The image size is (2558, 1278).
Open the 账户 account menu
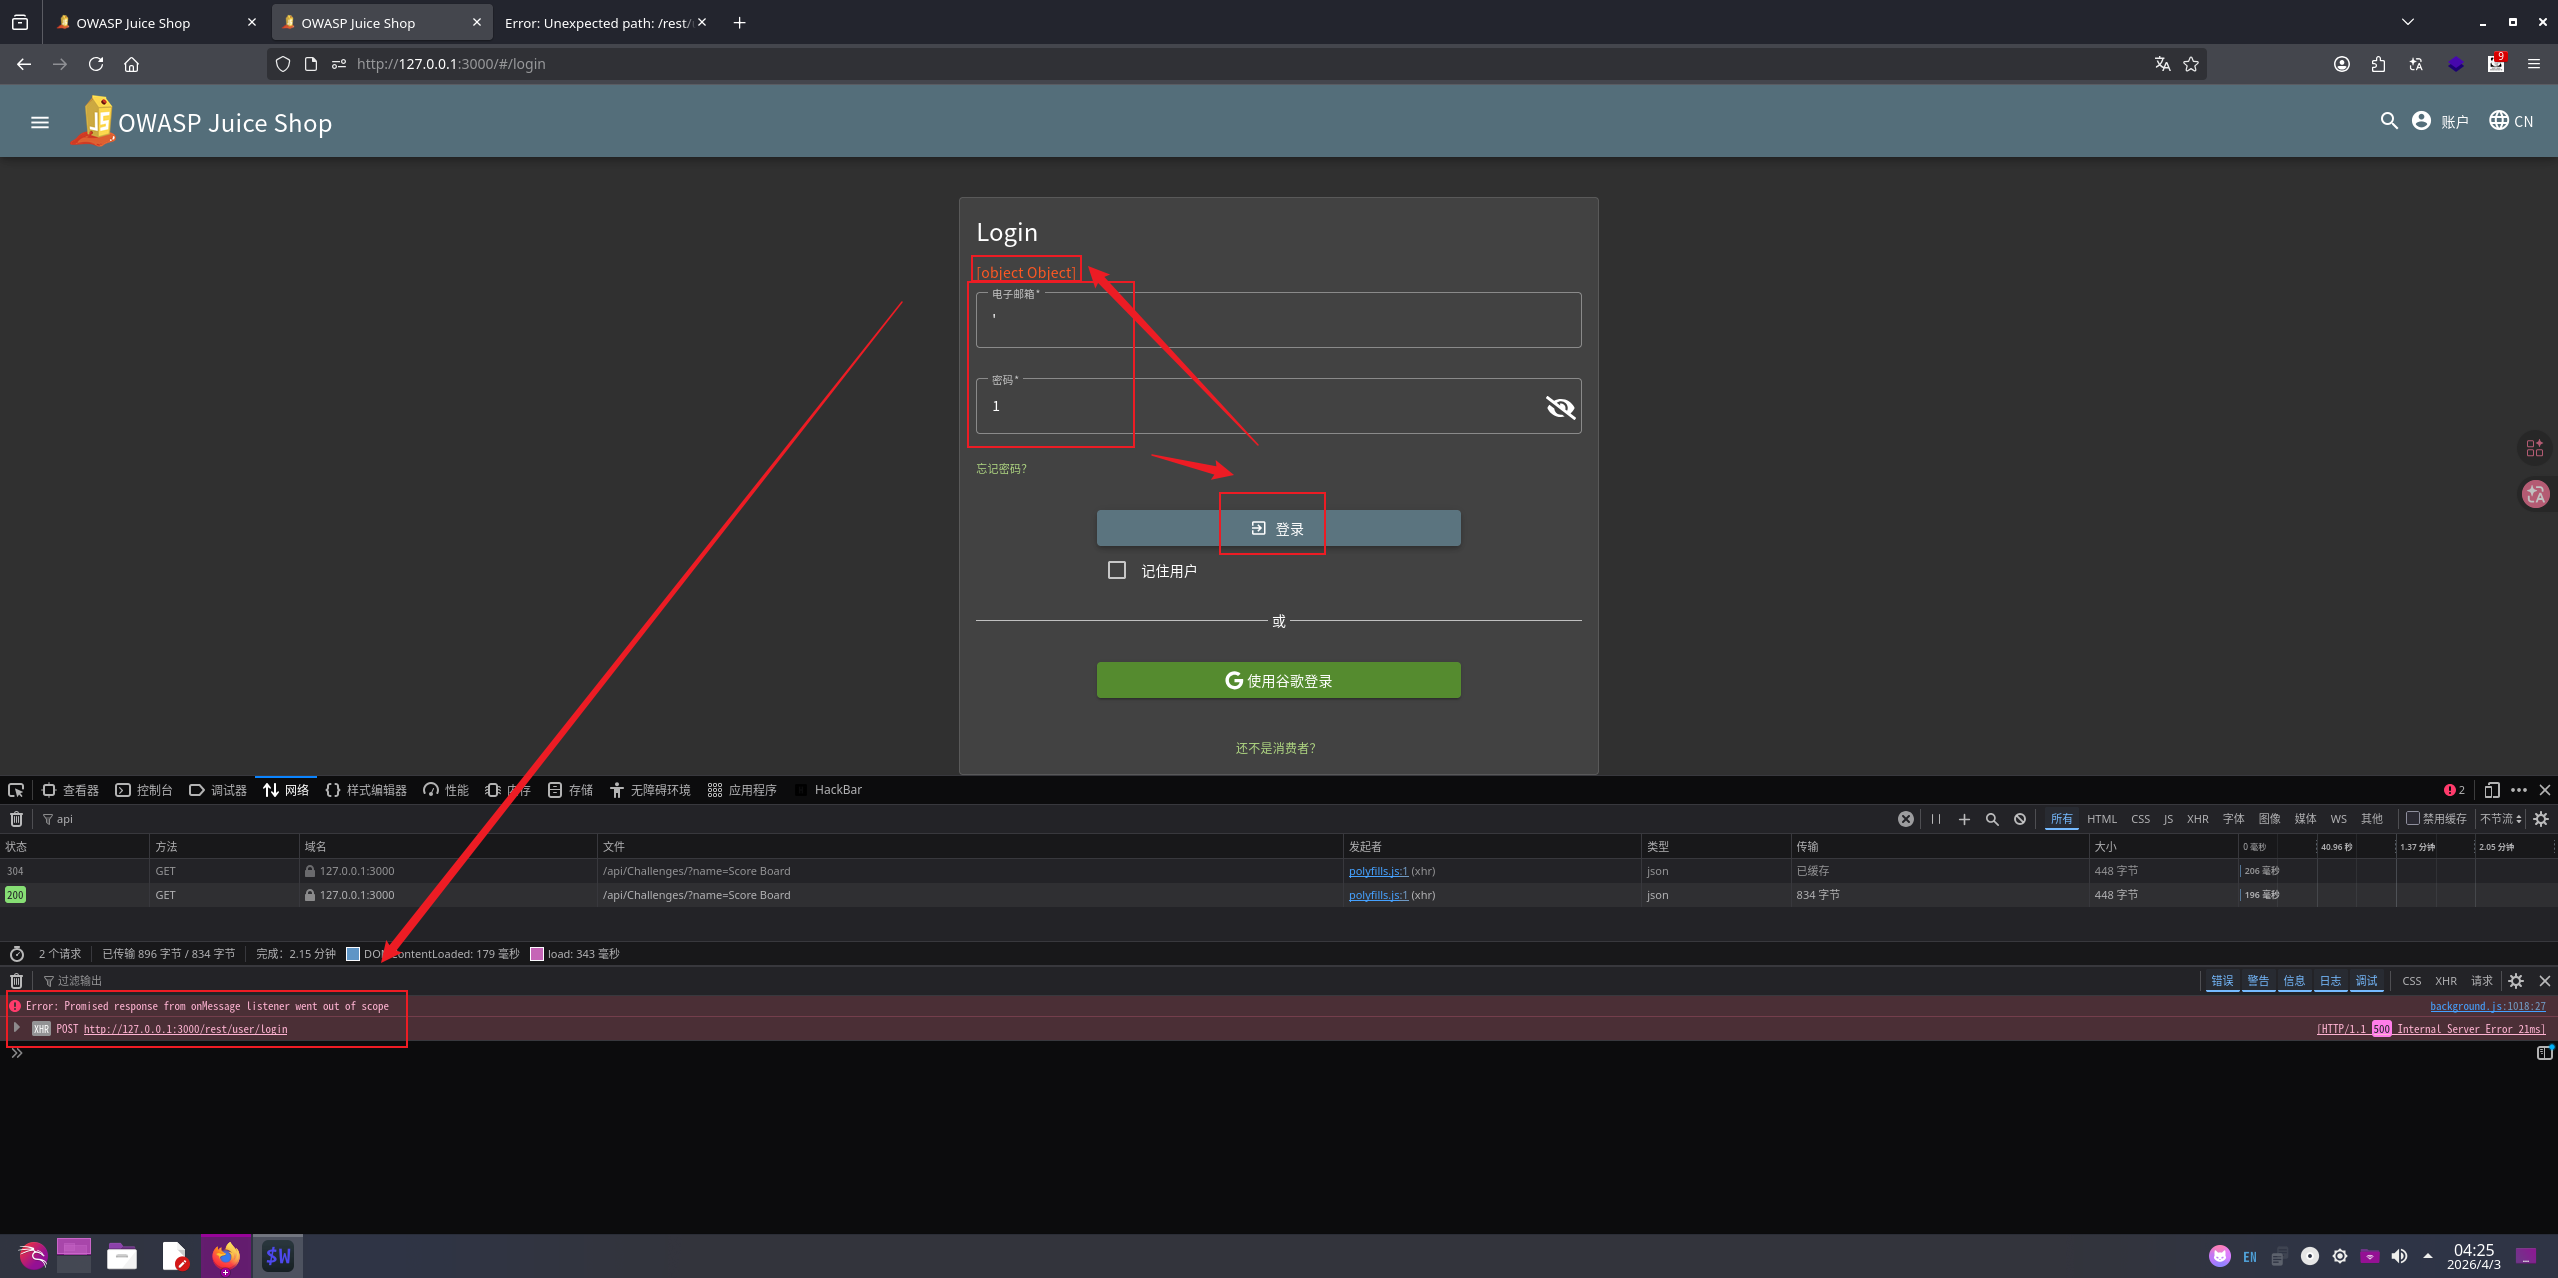point(2440,121)
